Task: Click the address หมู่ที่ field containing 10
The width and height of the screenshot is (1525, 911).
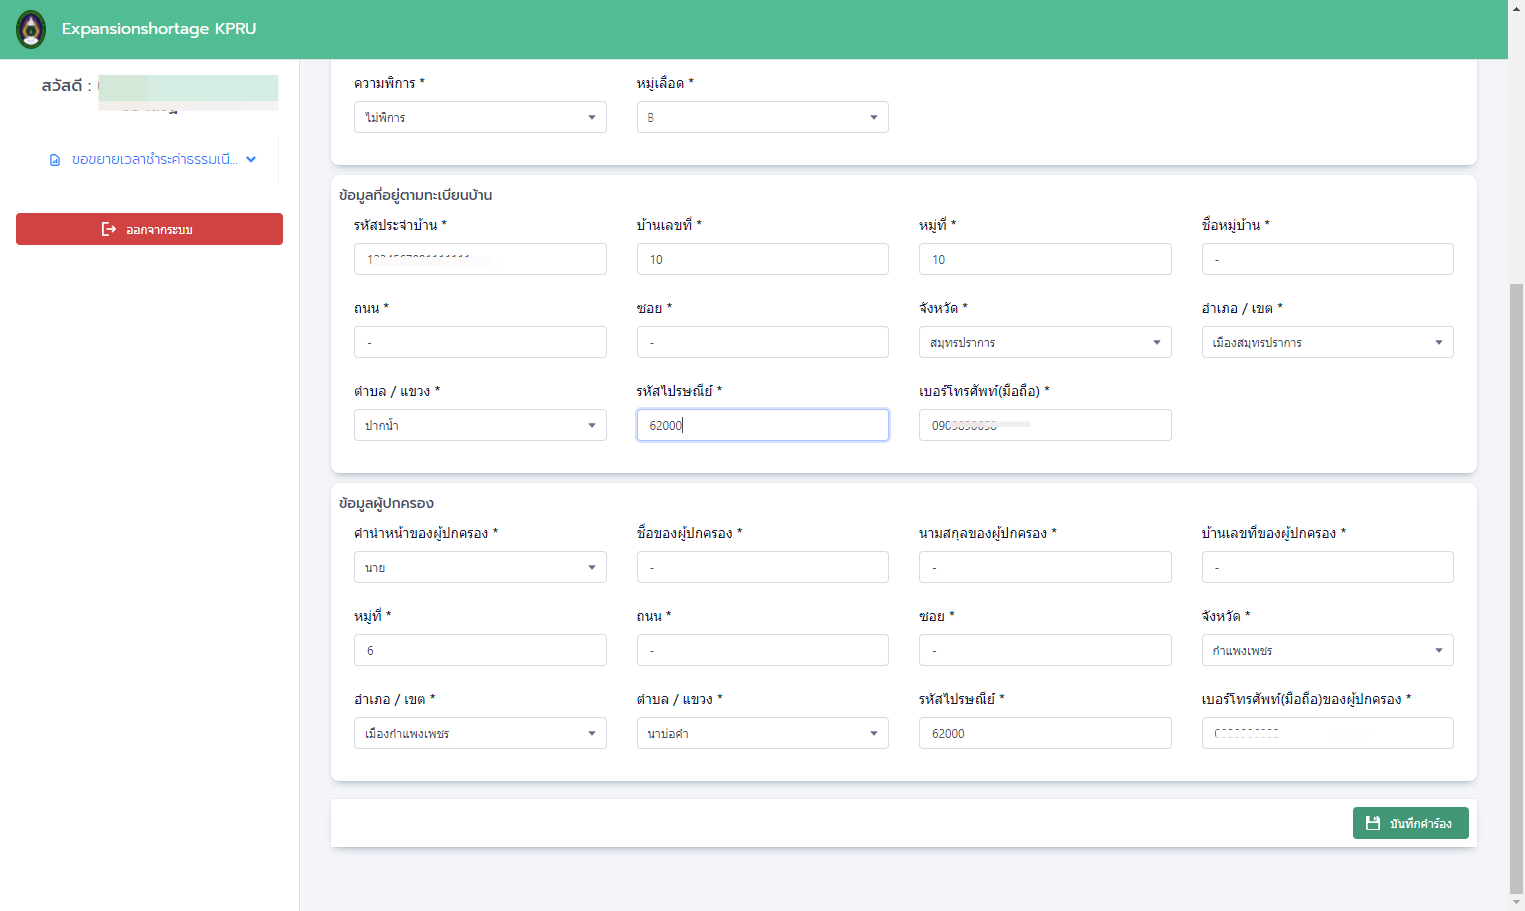Action: tap(1045, 259)
